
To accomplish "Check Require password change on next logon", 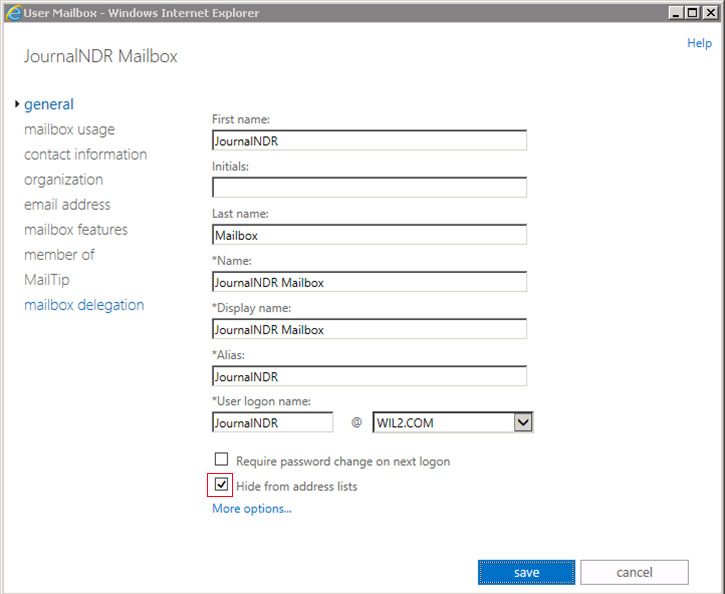I will pos(221,459).
